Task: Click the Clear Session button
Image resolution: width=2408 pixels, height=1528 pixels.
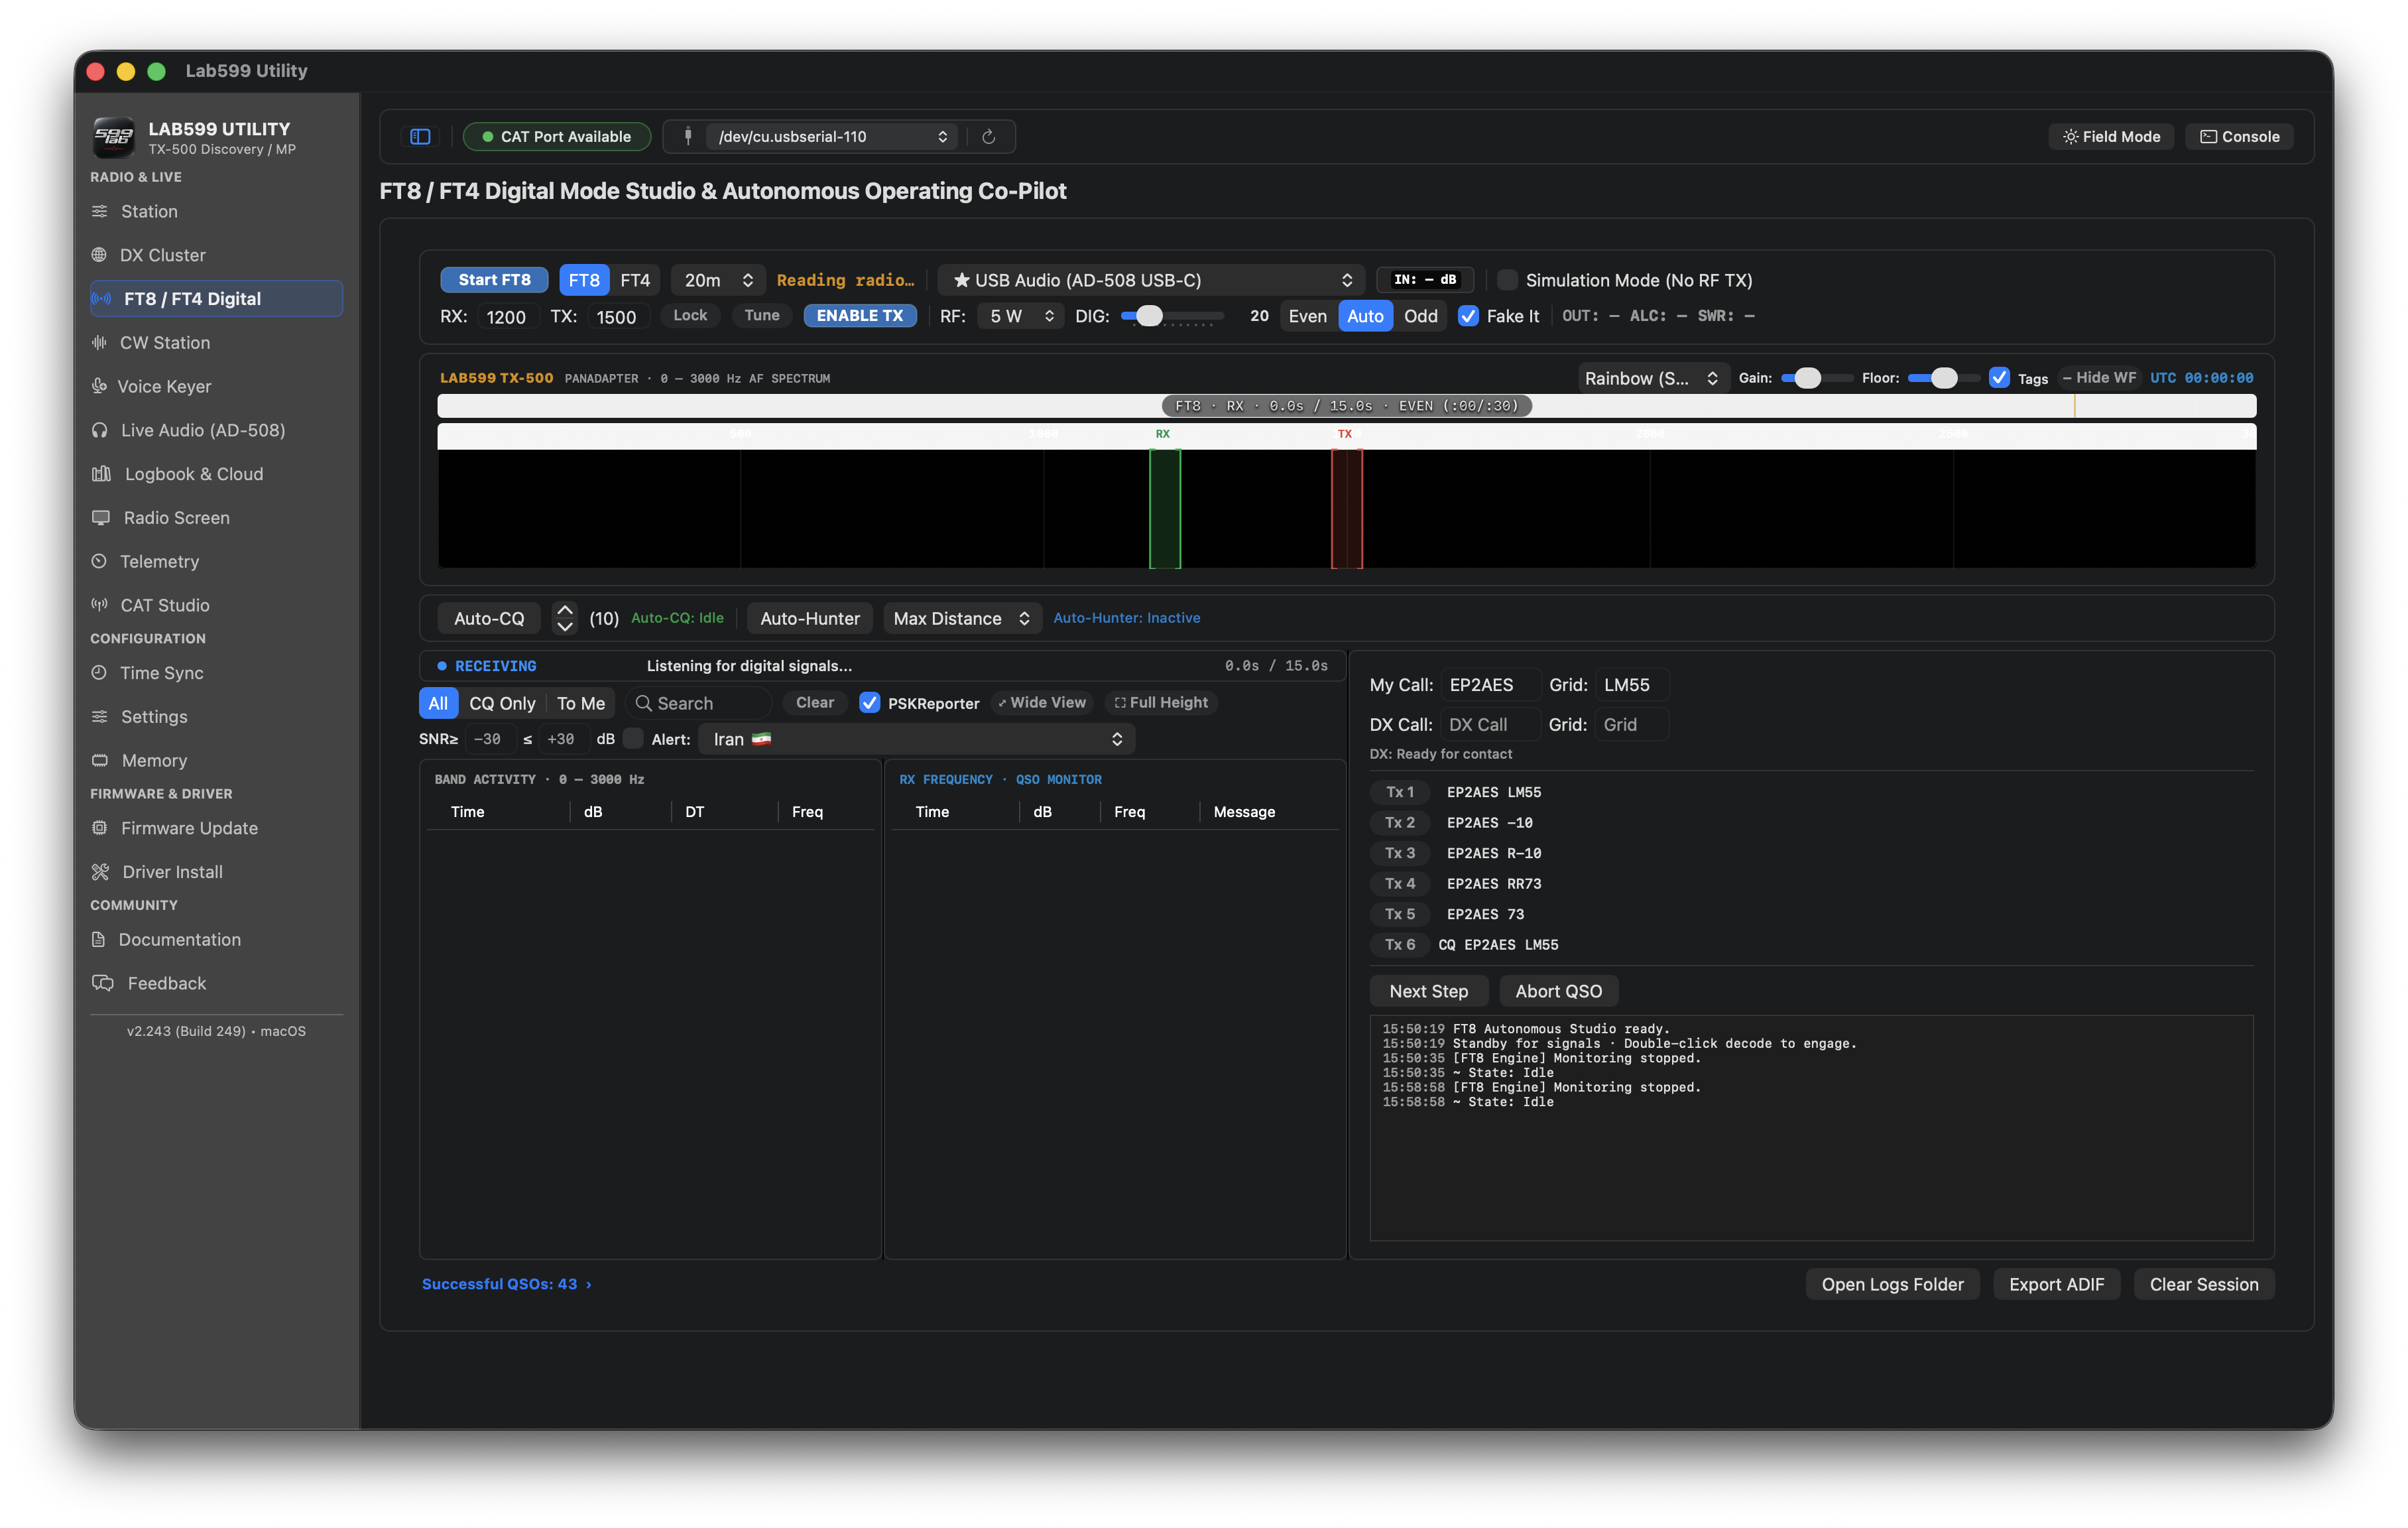Action: click(x=2203, y=1284)
